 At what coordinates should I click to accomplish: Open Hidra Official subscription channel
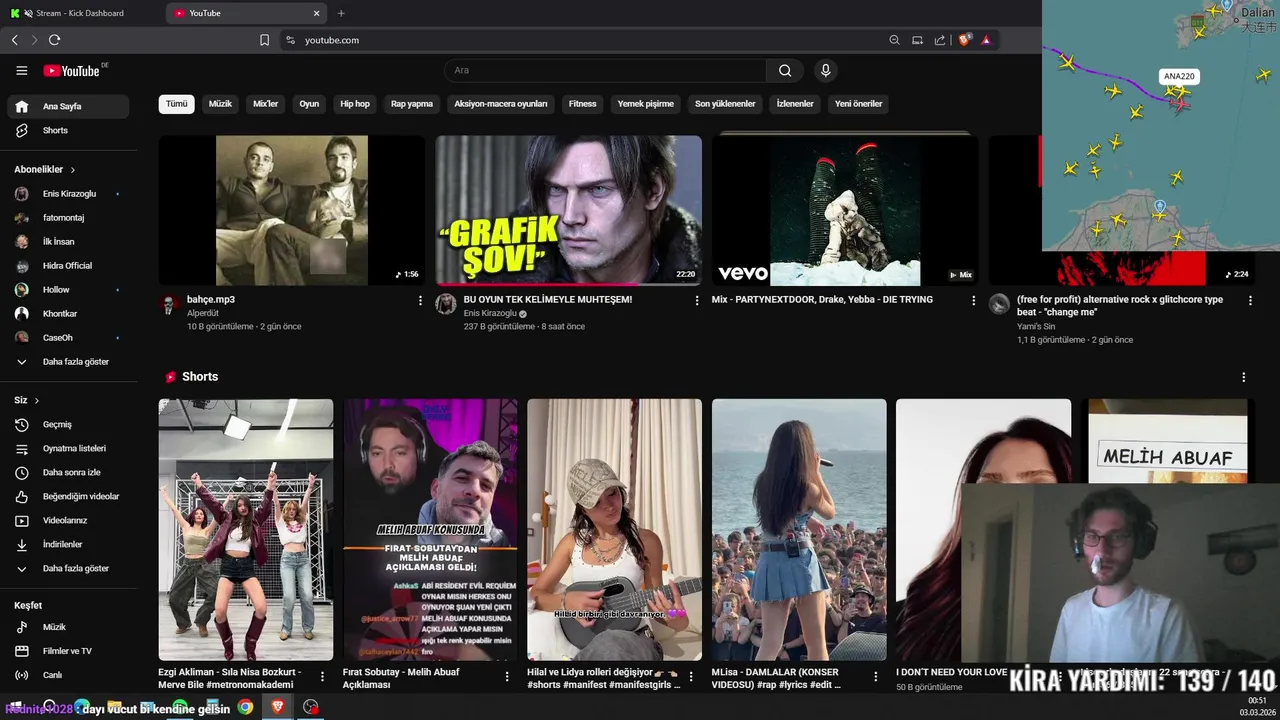[x=68, y=265]
